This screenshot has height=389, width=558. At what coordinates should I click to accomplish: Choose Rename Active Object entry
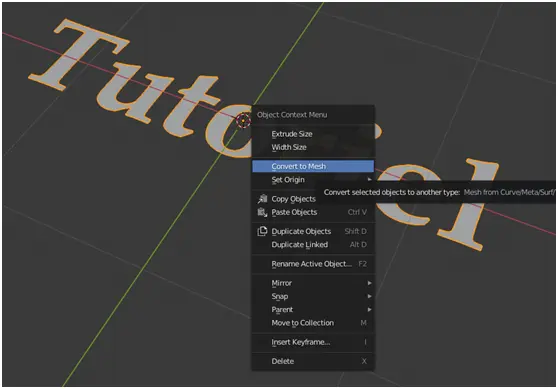coord(313,264)
